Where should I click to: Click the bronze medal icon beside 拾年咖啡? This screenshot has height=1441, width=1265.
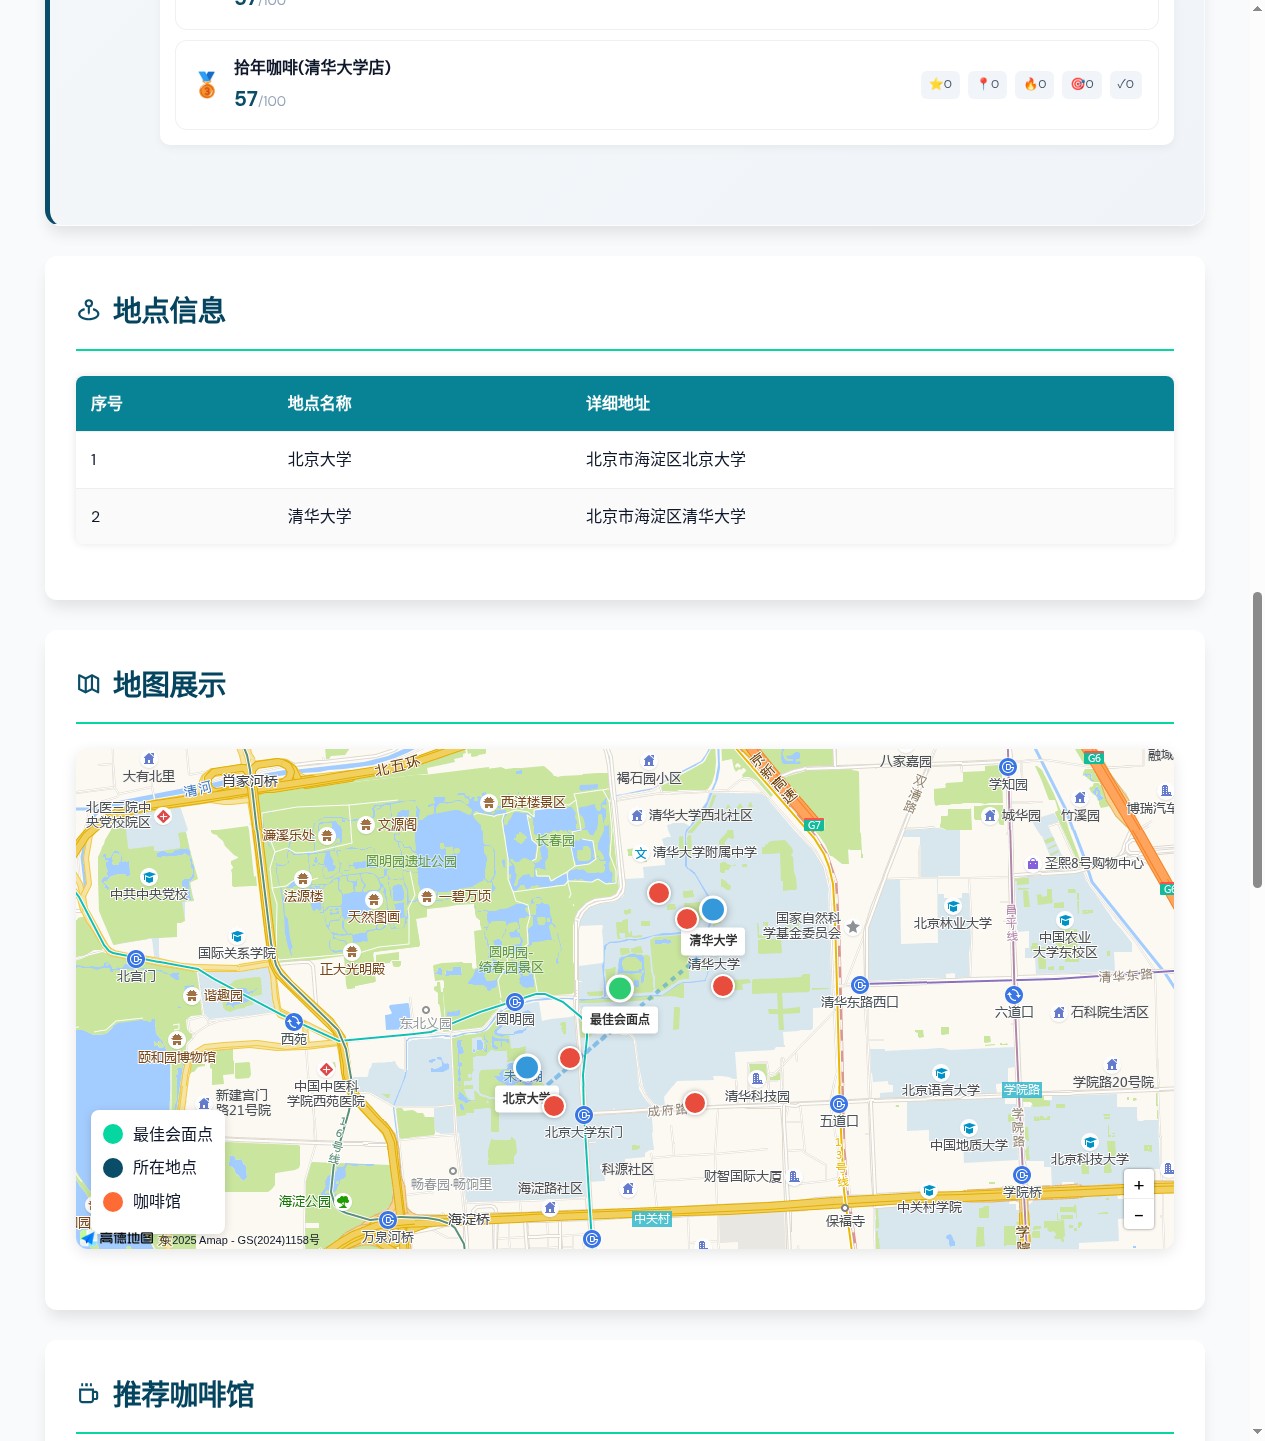207,85
